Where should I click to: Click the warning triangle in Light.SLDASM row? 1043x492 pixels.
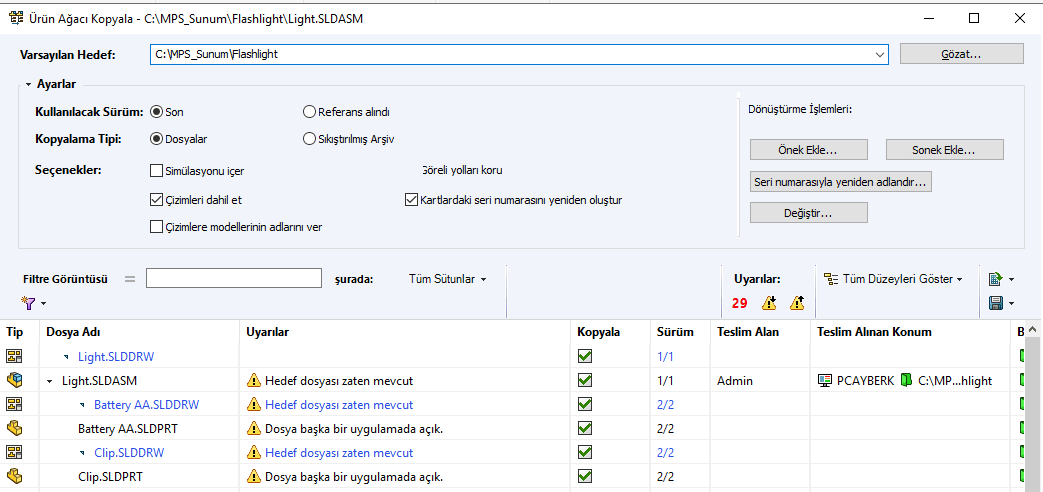click(253, 380)
